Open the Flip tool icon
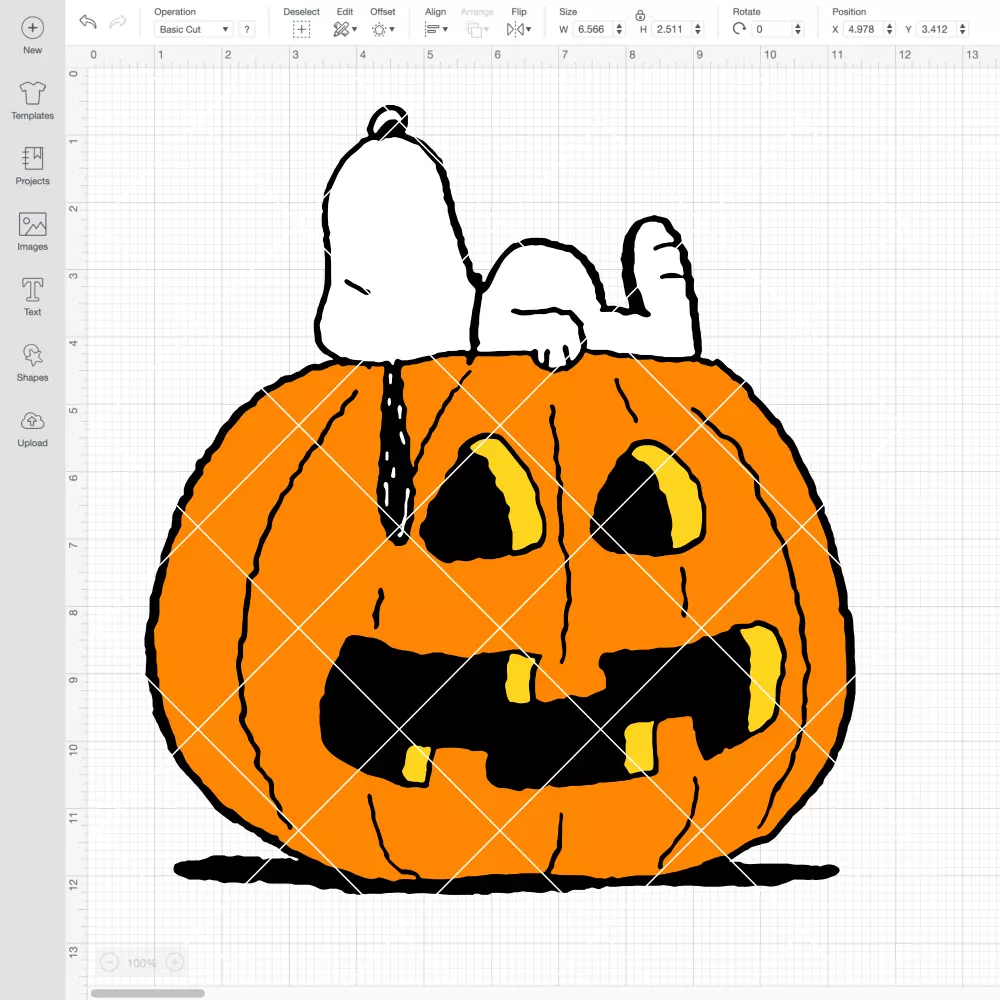Image resolution: width=1000 pixels, height=1000 pixels. (515, 29)
